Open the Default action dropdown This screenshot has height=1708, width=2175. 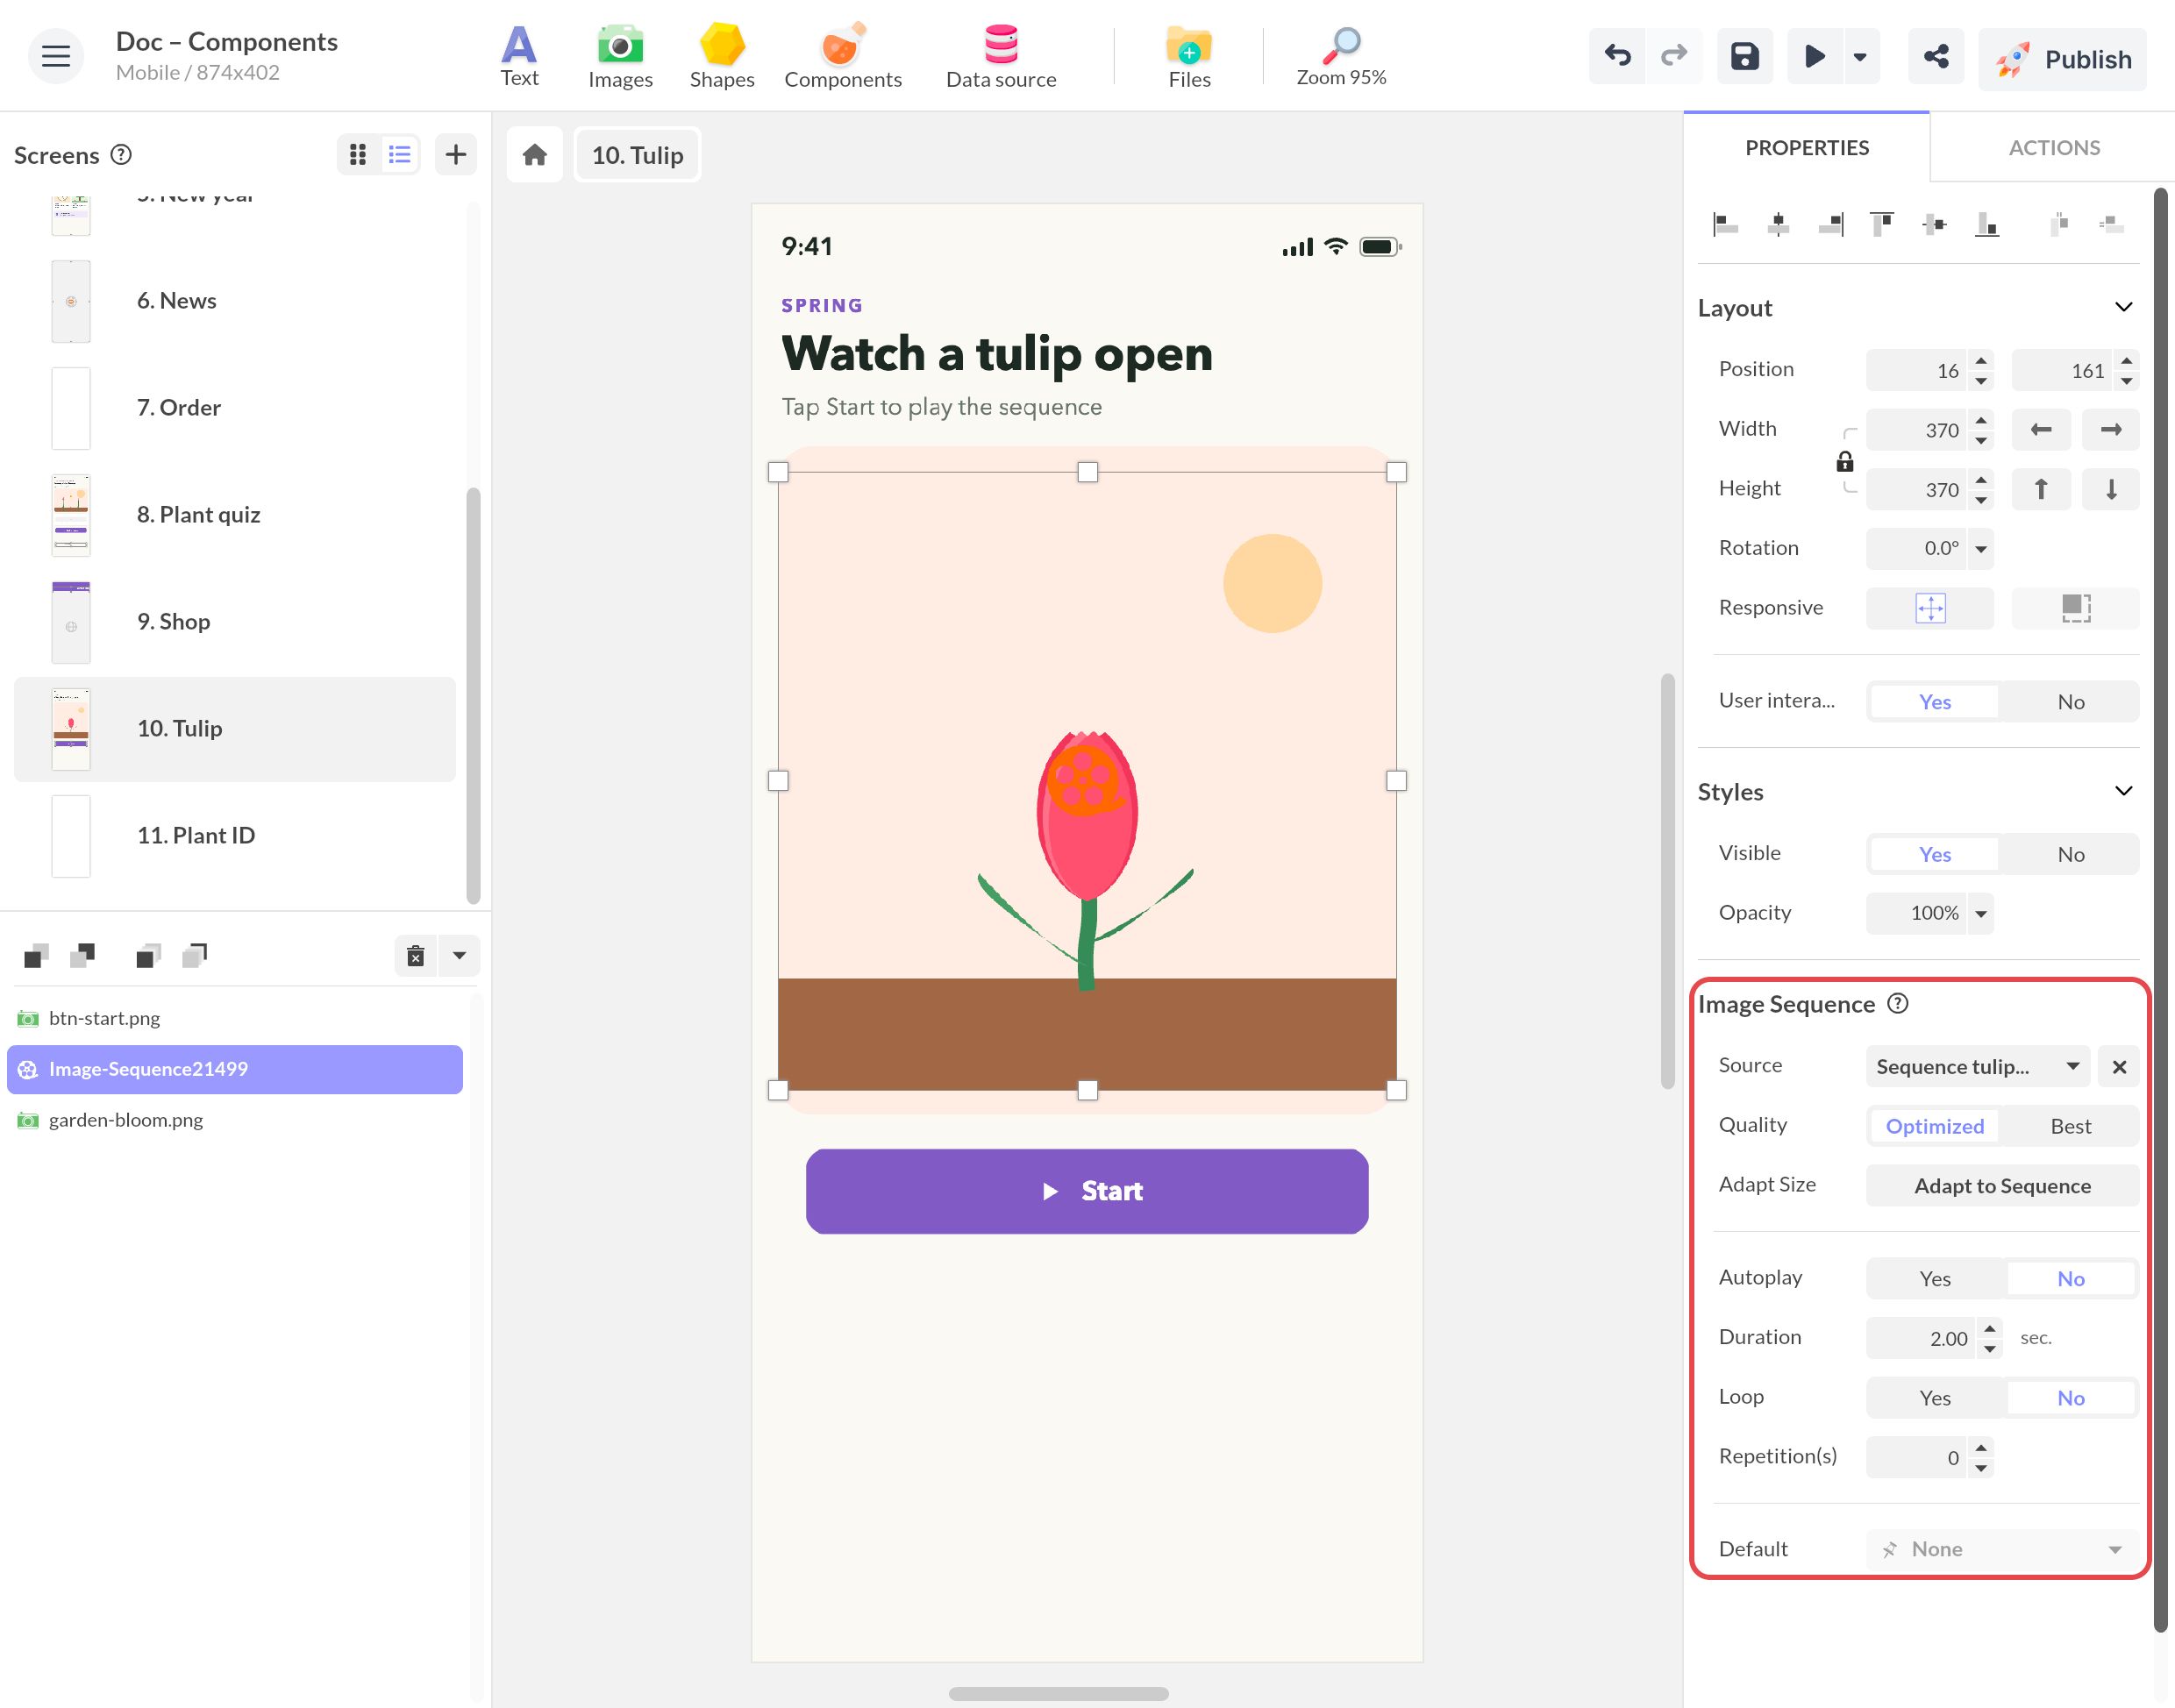coord(2002,1549)
